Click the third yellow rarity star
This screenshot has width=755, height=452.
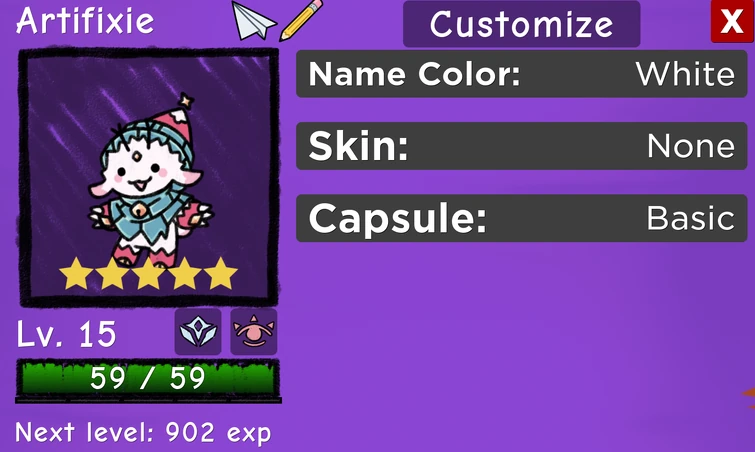[x=148, y=273]
